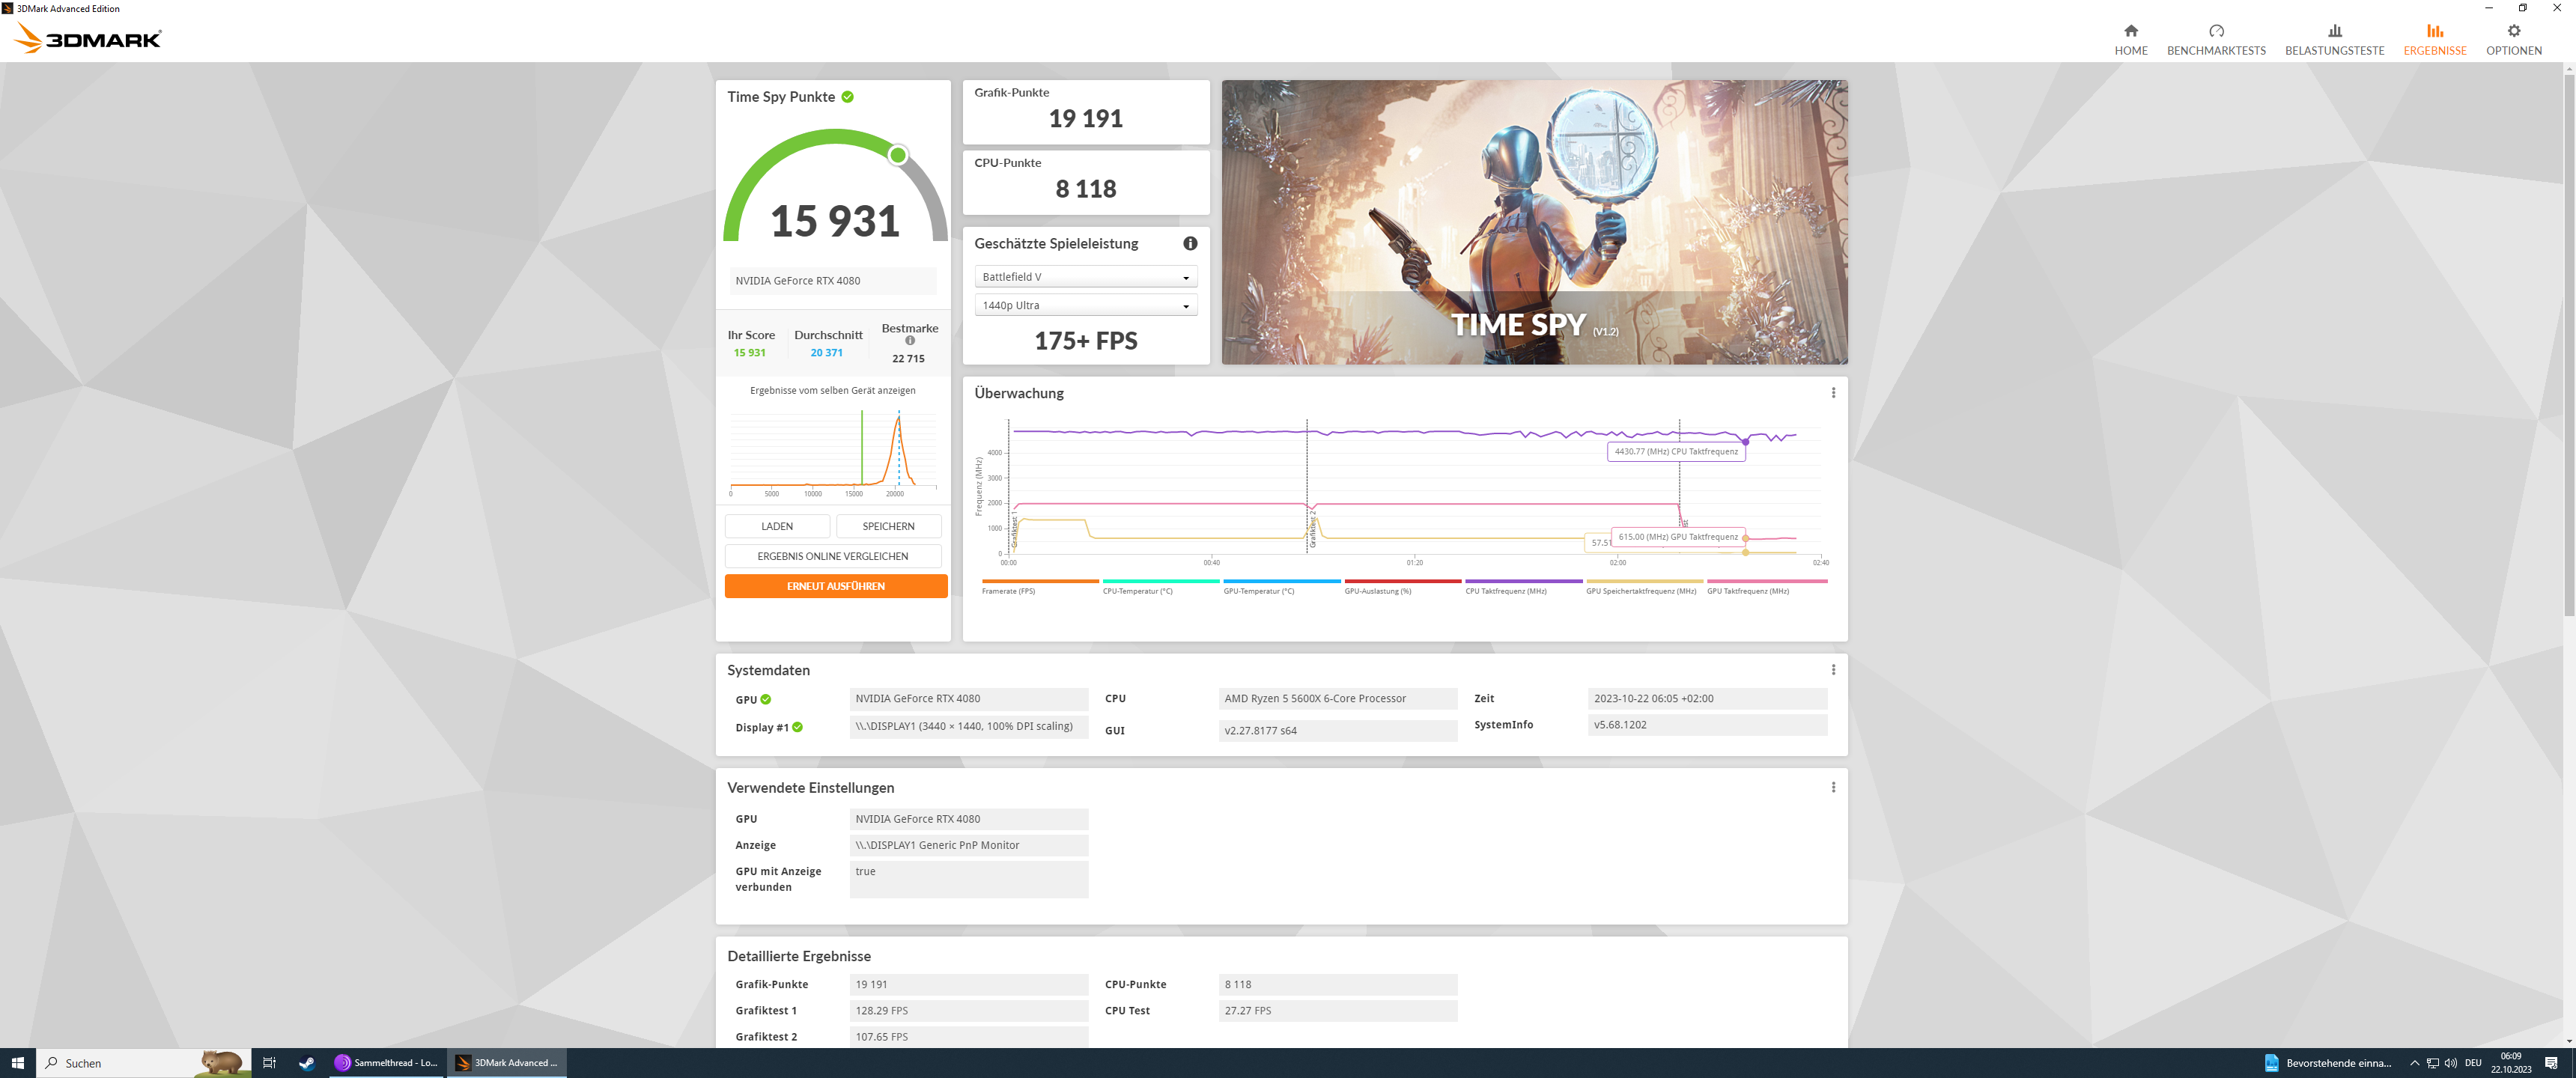Switch to the Ergebnisse tab

click(2434, 39)
